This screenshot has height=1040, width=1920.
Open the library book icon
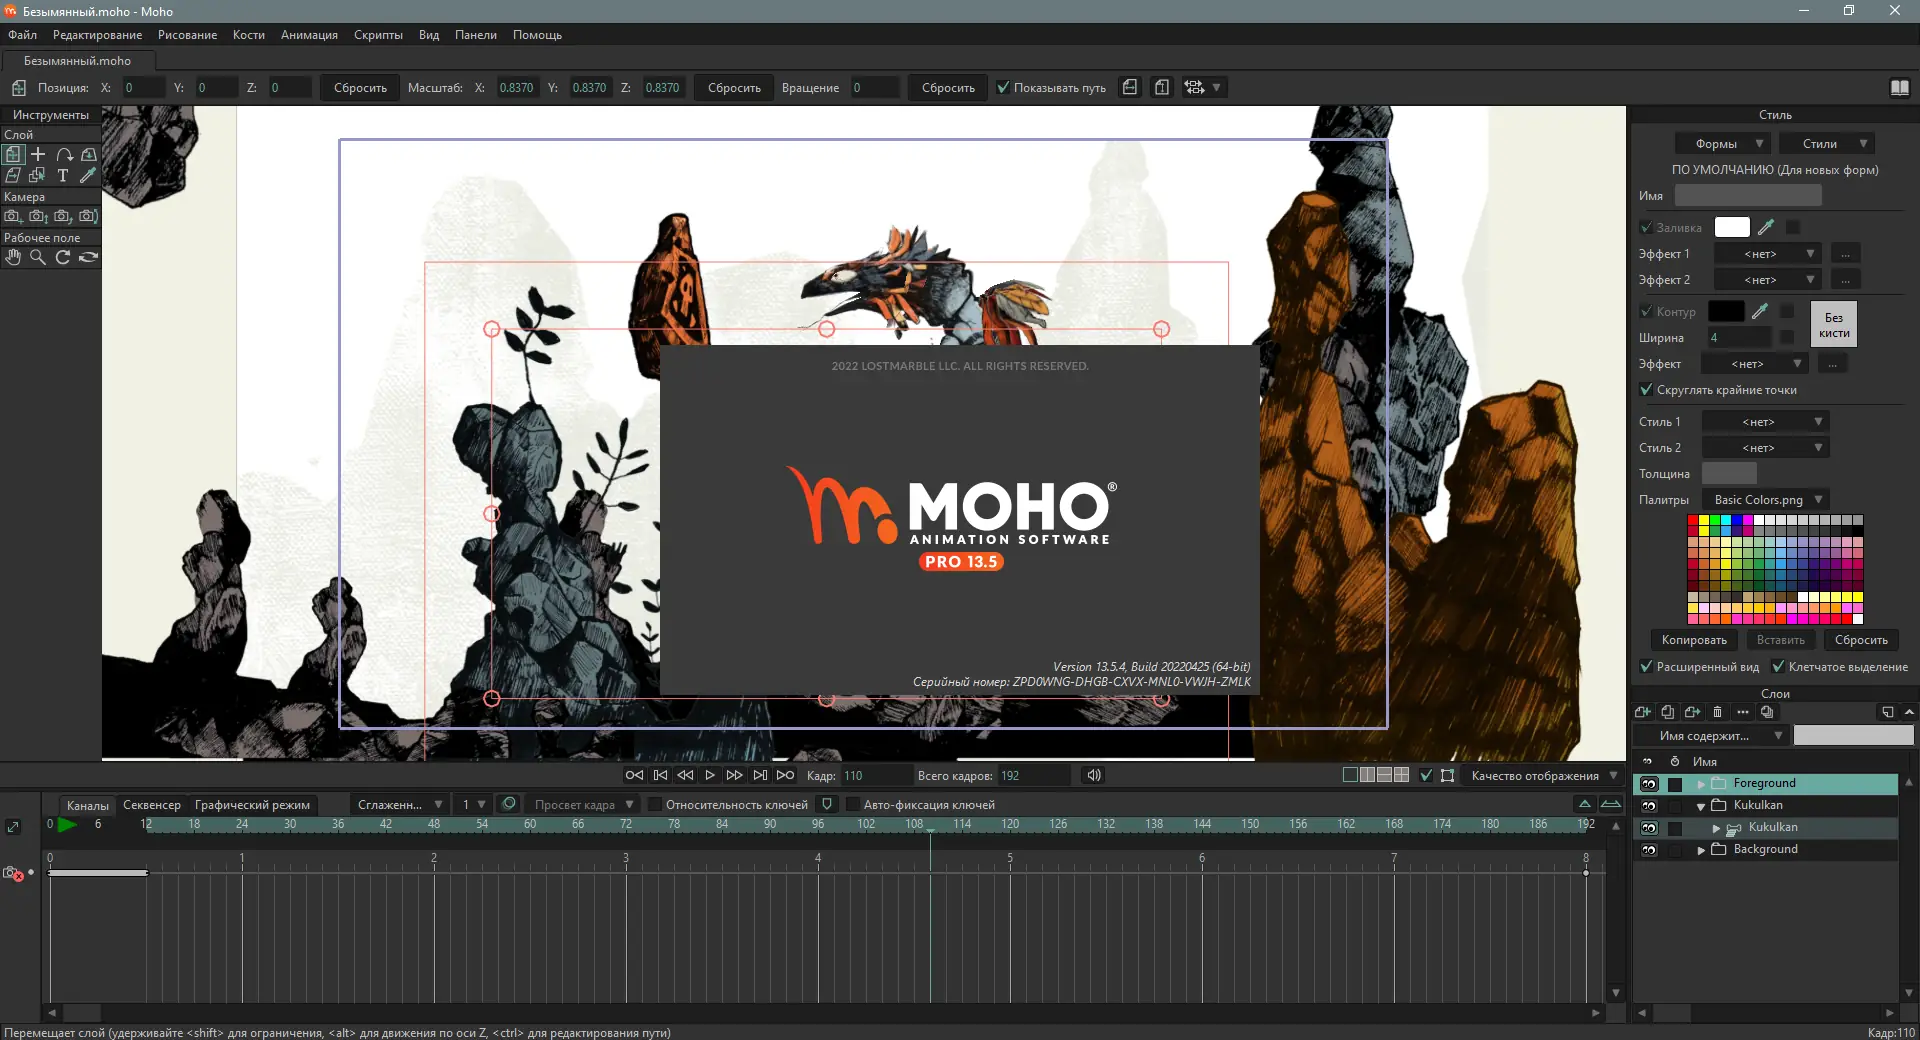pyautogui.click(x=1900, y=87)
